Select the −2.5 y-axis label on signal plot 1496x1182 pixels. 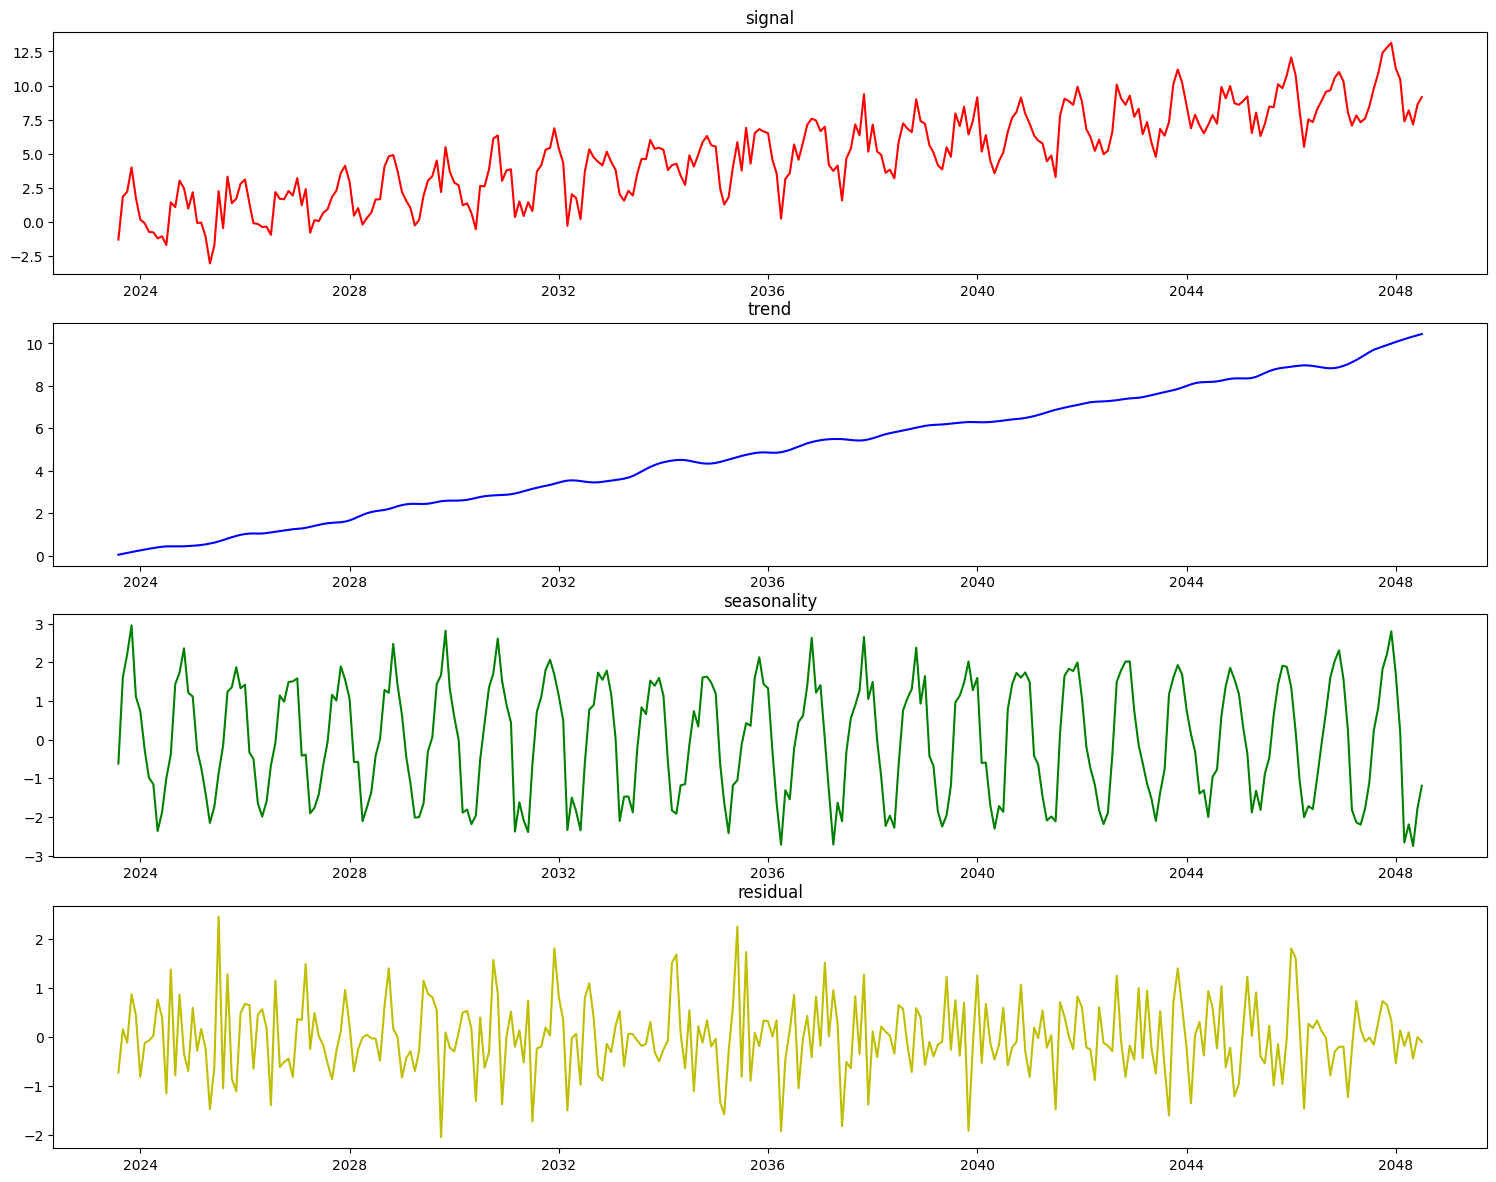point(25,256)
